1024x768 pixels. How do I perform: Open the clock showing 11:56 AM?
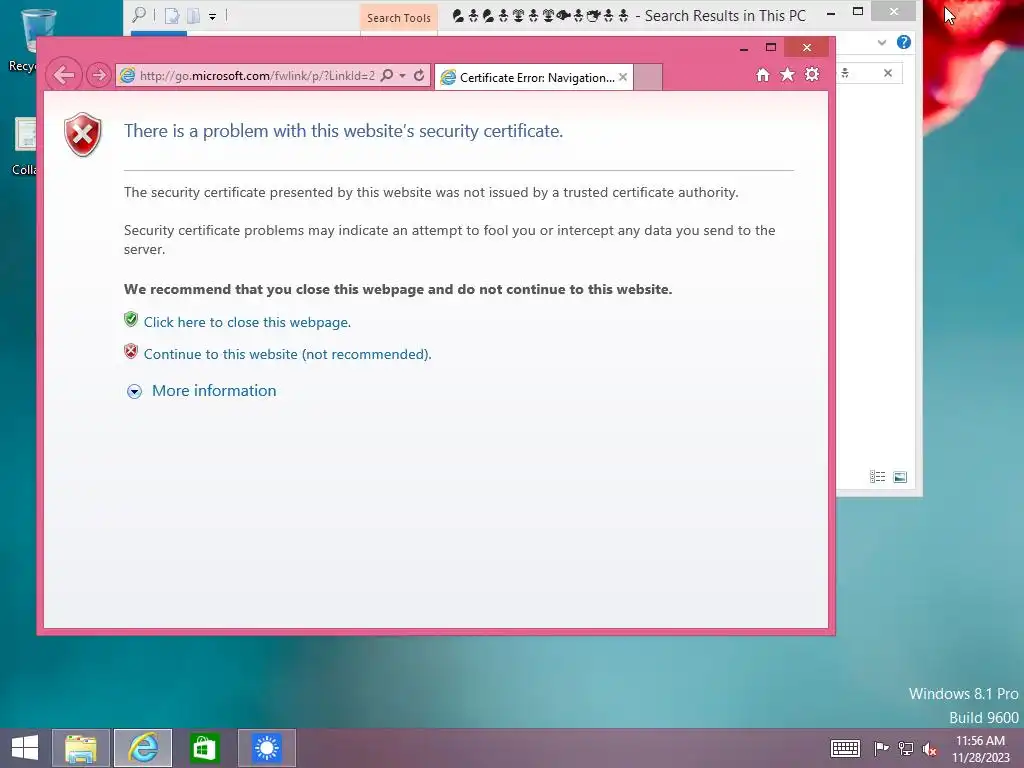click(x=980, y=749)
